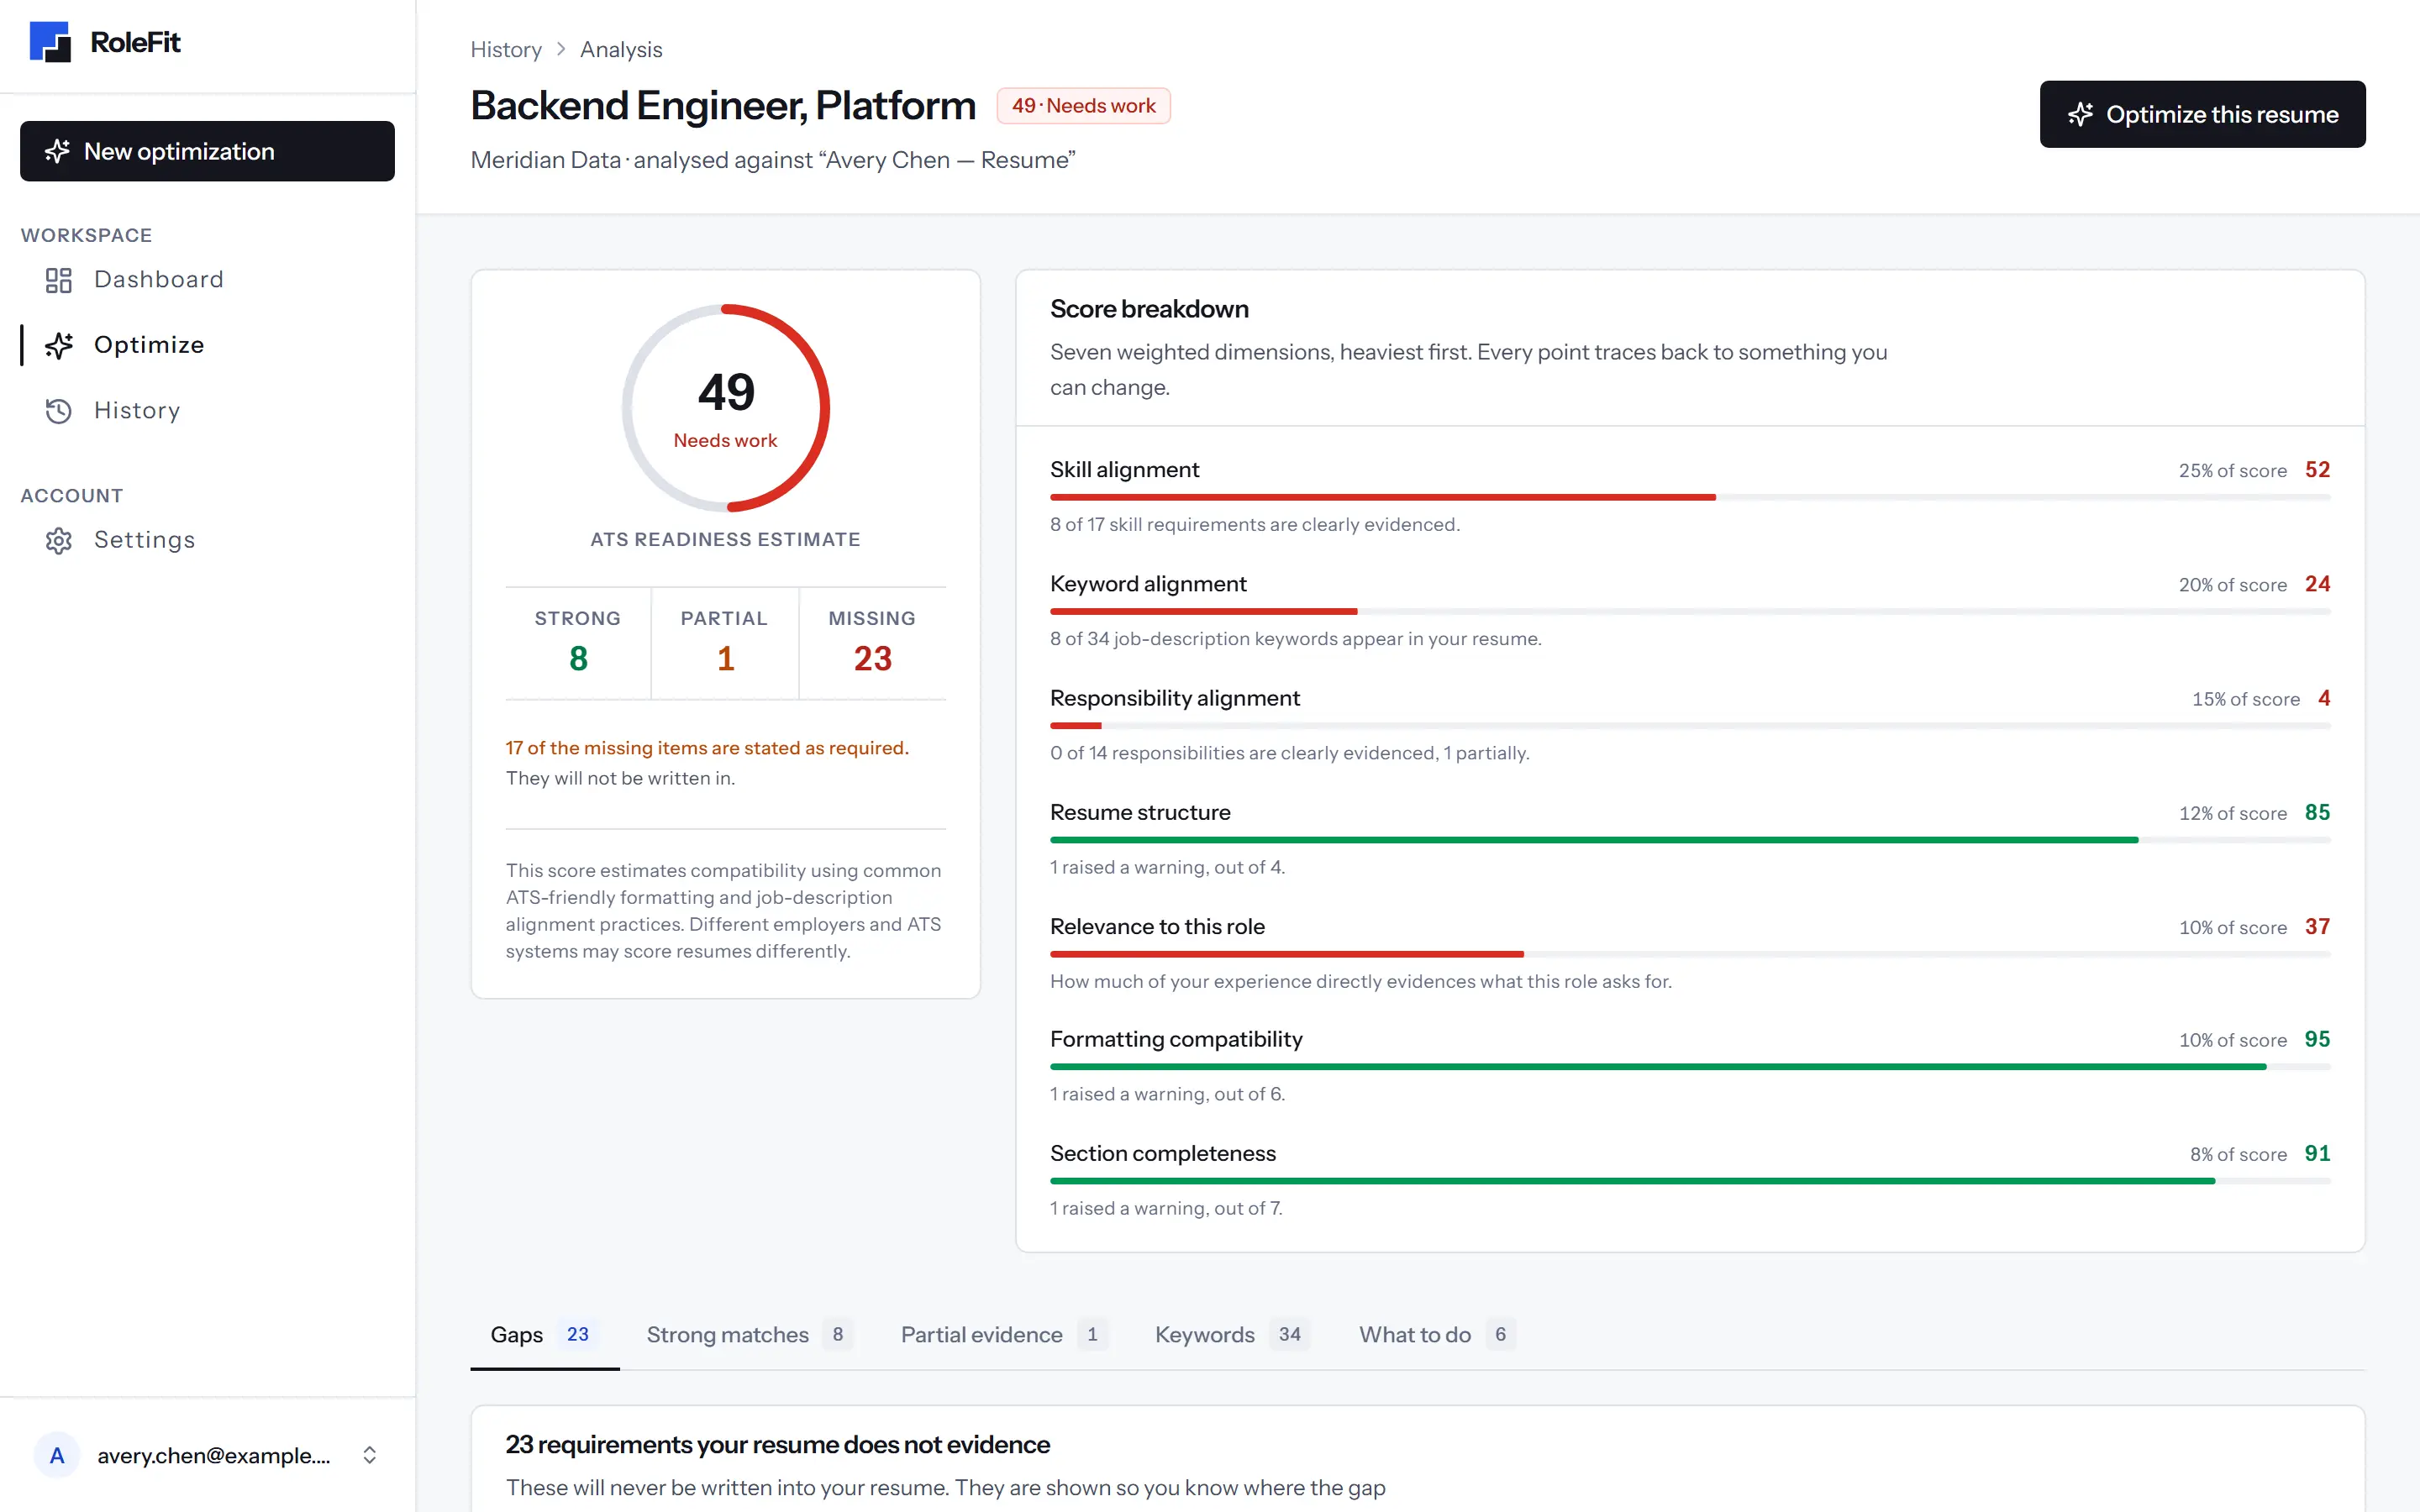This screenshot has width=2420, height=1512.
Task: Click the Backend Engineer, Platform heading
Action: [723, 106]
